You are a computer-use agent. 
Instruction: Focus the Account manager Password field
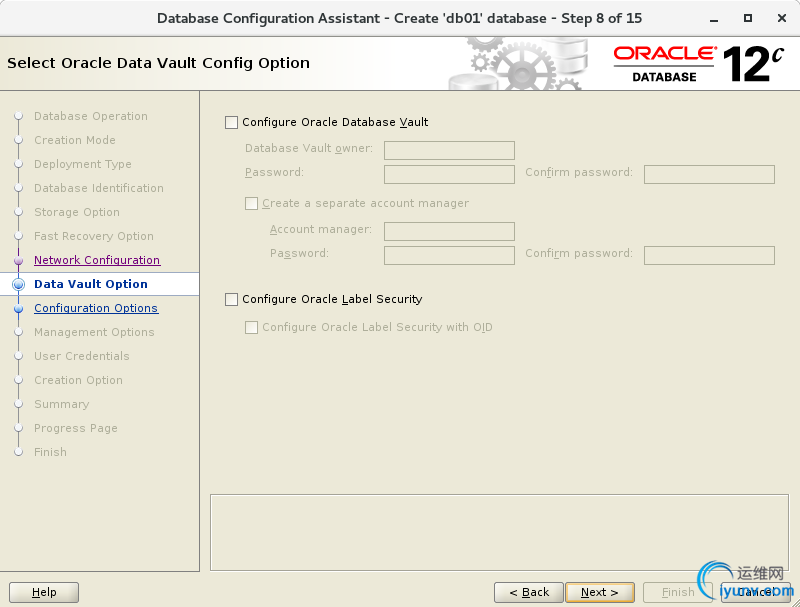[x=449, y=256]
